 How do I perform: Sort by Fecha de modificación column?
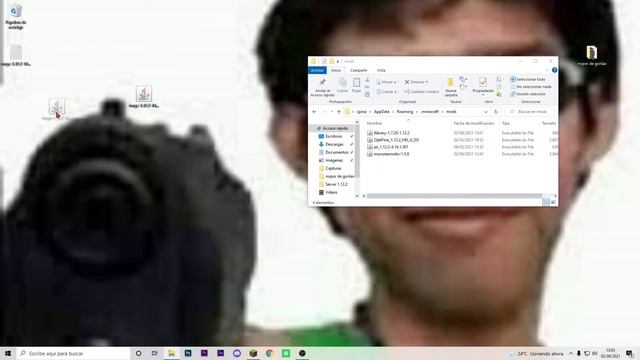(473, 123)
